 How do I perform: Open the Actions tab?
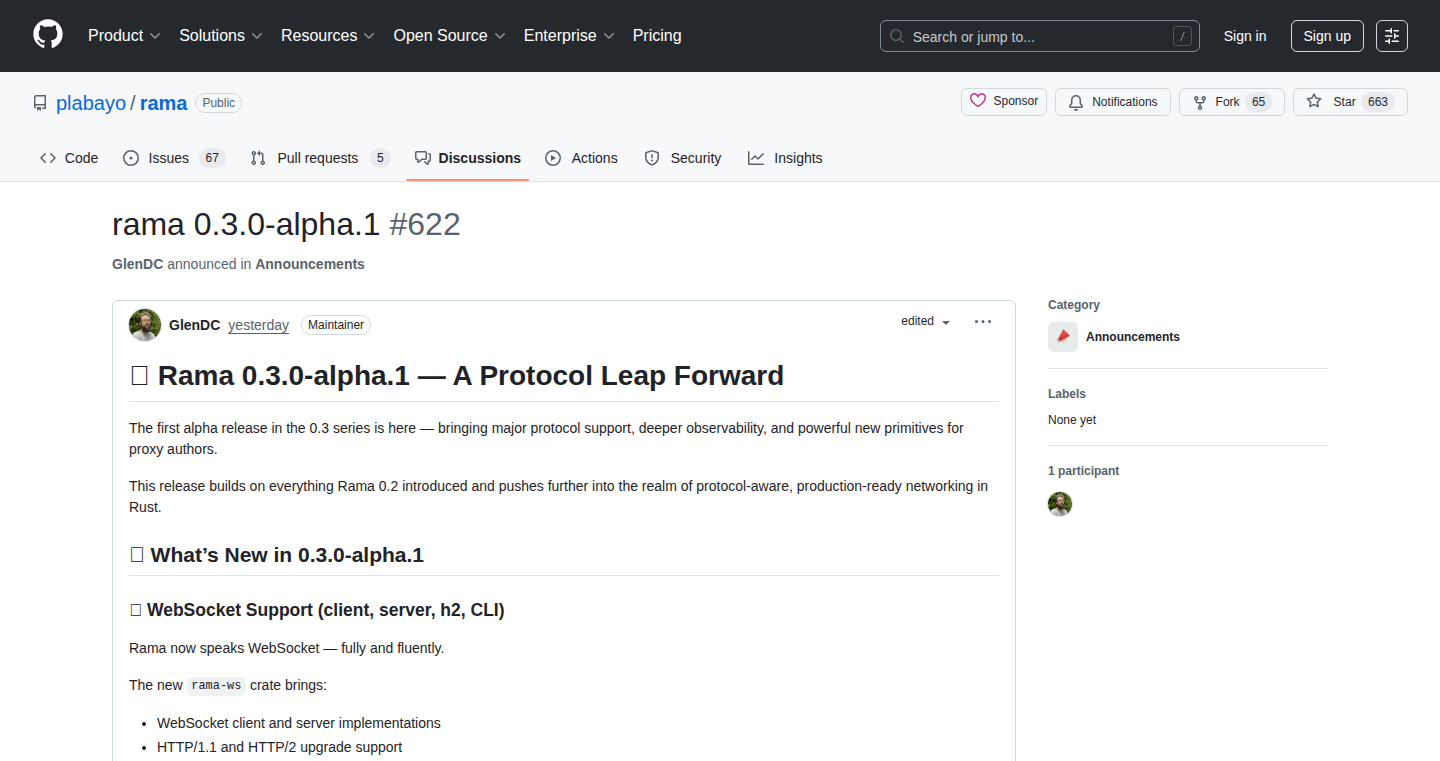click(581, 158)
